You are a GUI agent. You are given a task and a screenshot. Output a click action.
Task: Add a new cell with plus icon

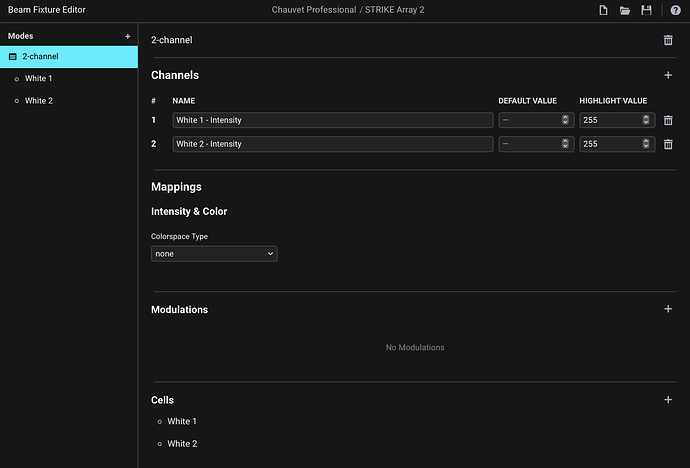(668, 400)
